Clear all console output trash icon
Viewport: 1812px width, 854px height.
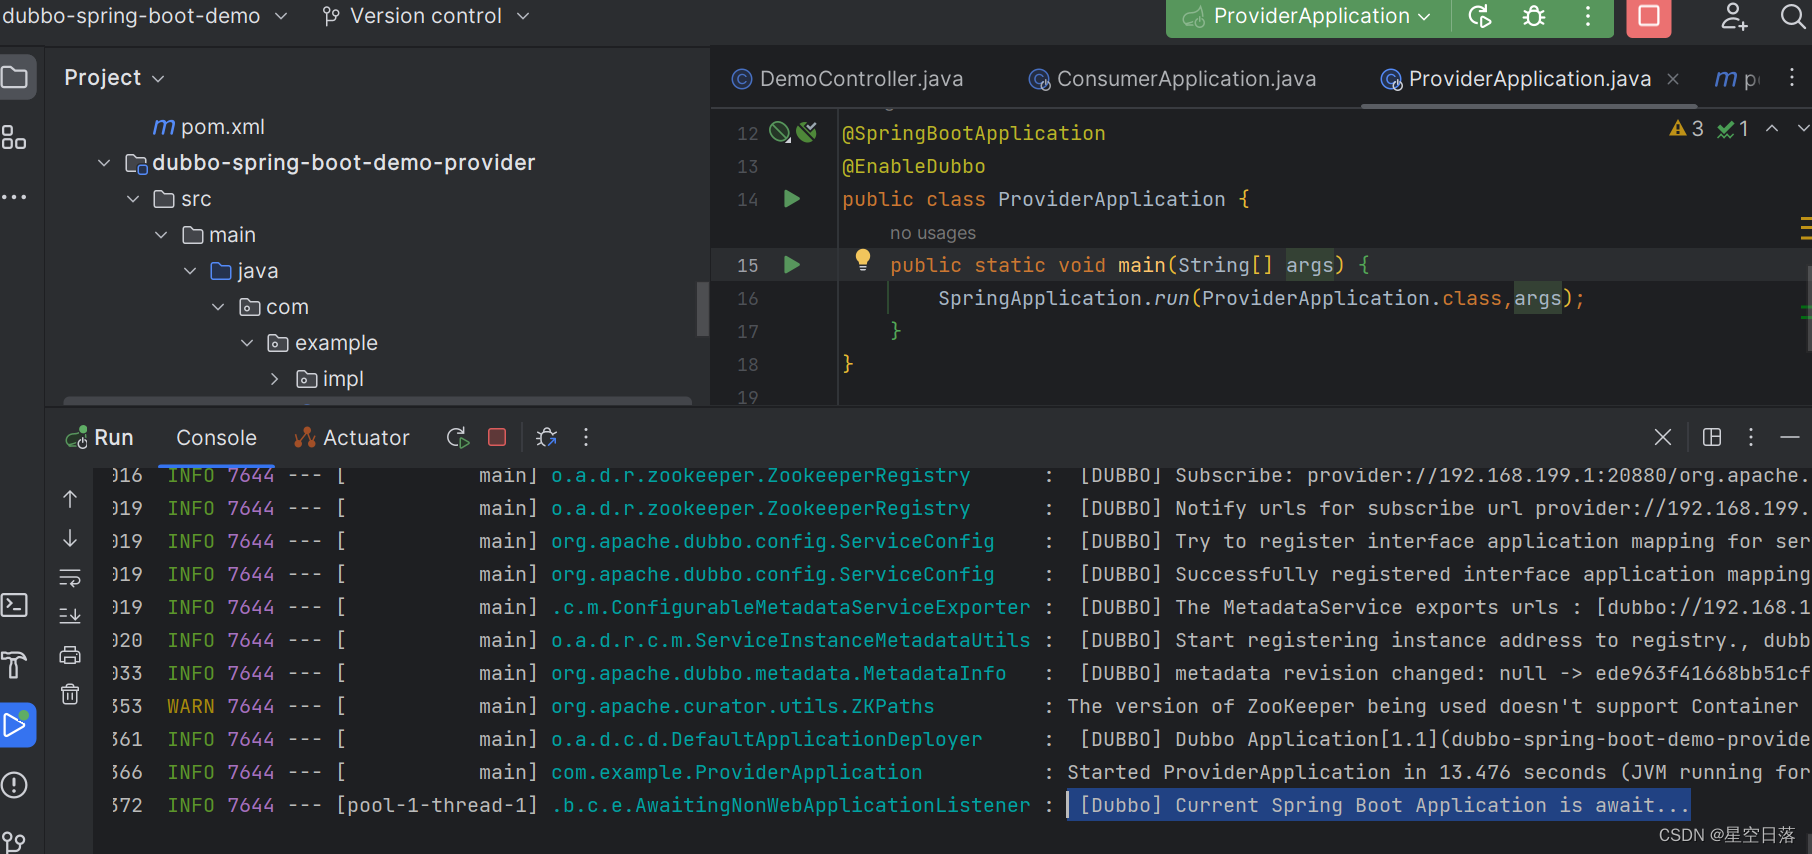[x=70, y=694]
